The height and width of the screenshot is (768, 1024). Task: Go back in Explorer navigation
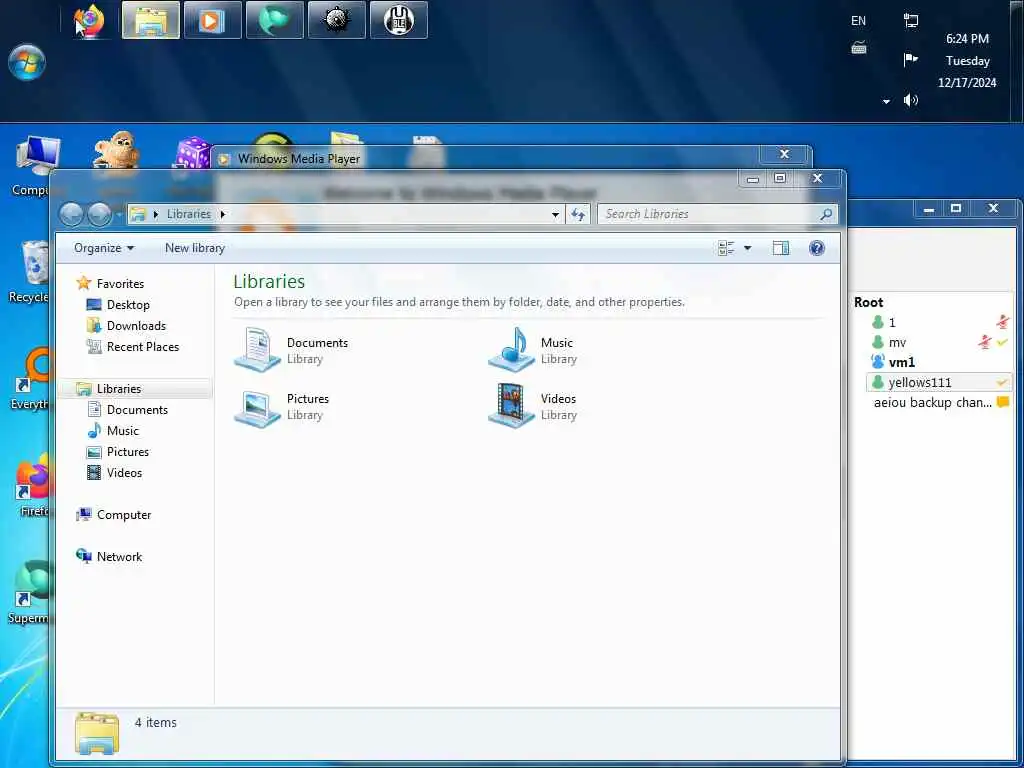(71, 214)
